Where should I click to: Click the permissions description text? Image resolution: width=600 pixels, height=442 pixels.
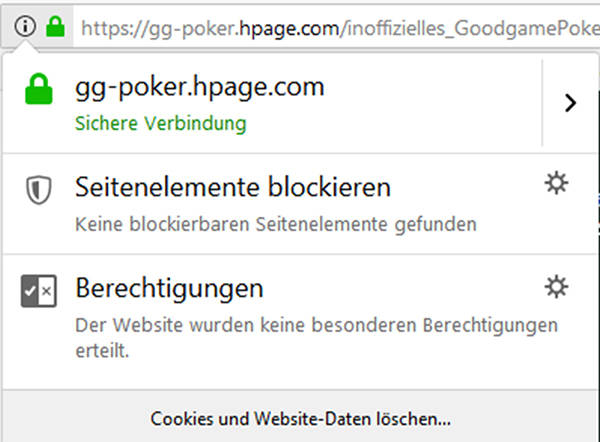[316, 338]
